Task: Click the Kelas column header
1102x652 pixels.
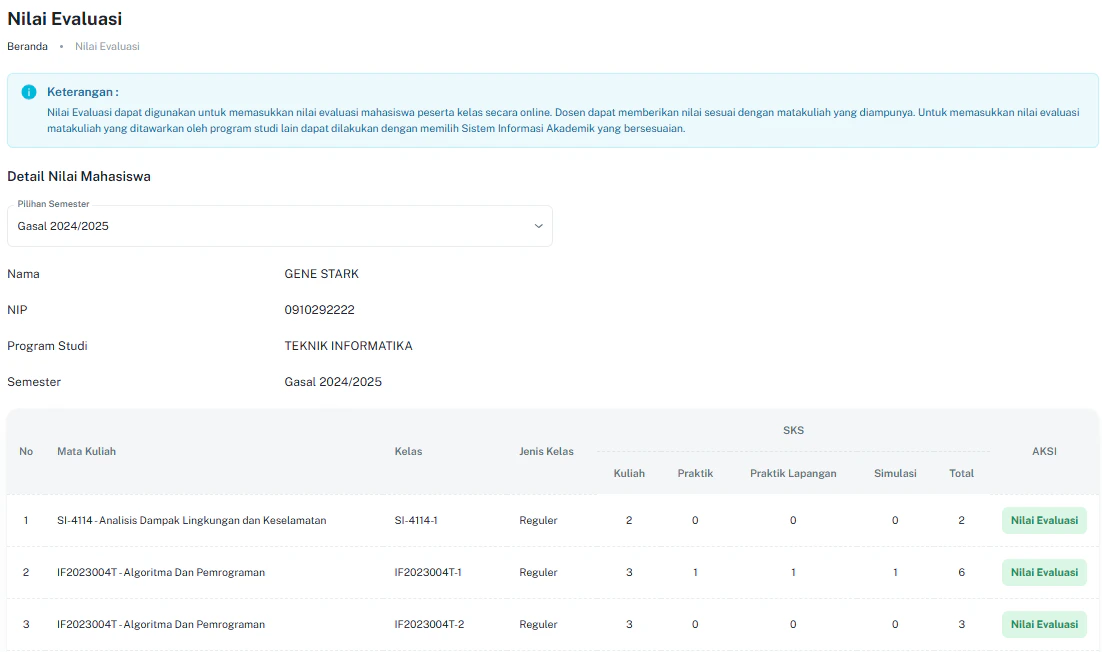Action: coord(408,452)
